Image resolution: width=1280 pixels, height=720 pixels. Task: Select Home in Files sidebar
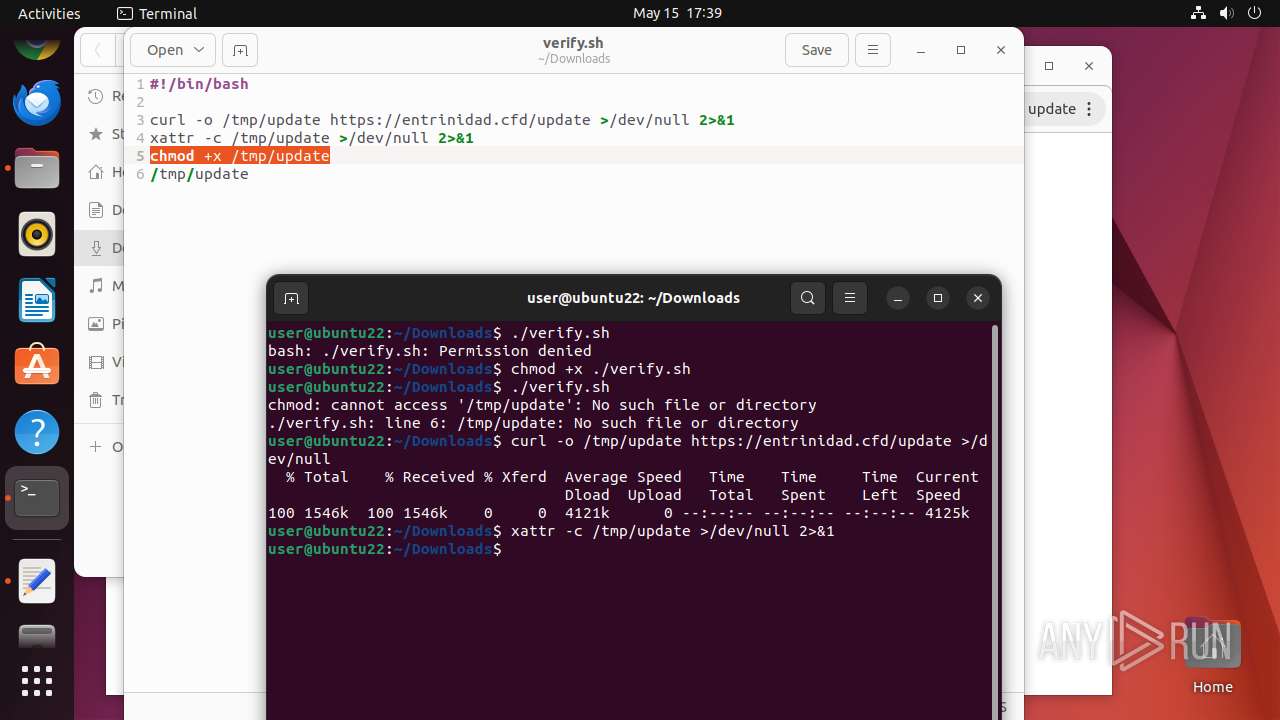100,172
